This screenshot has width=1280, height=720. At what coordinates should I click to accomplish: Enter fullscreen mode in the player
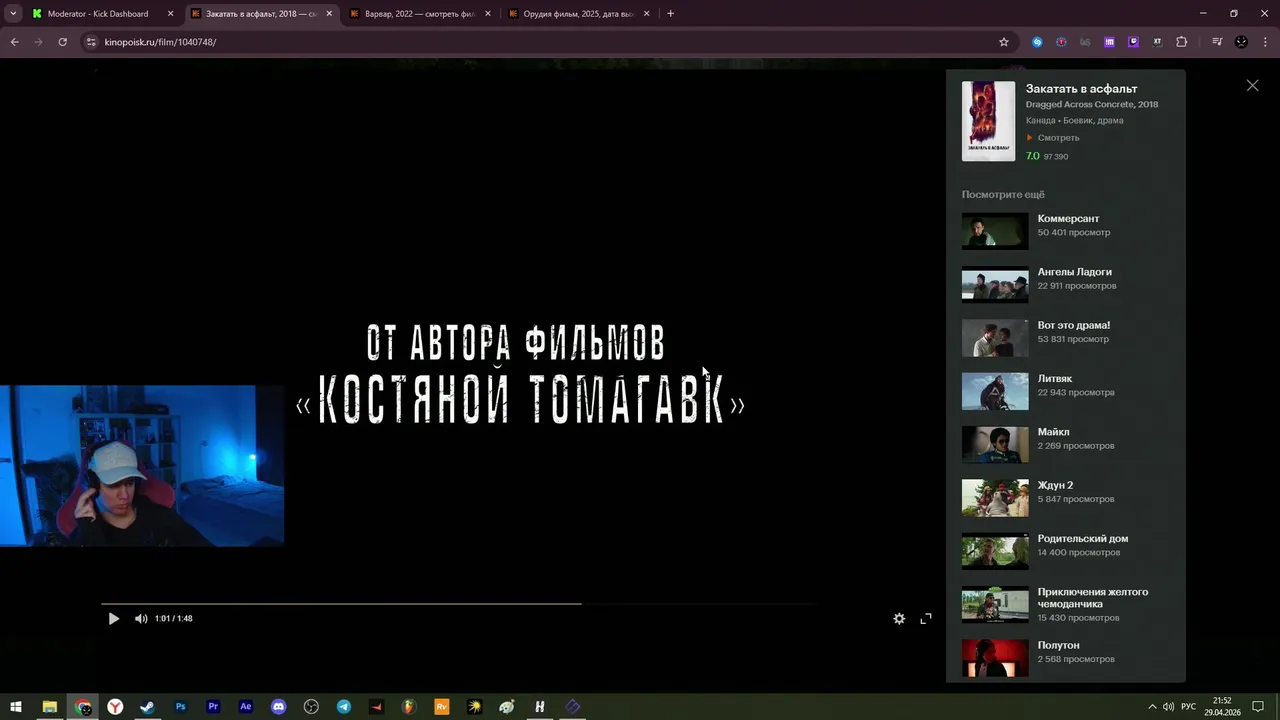[926, 619]
